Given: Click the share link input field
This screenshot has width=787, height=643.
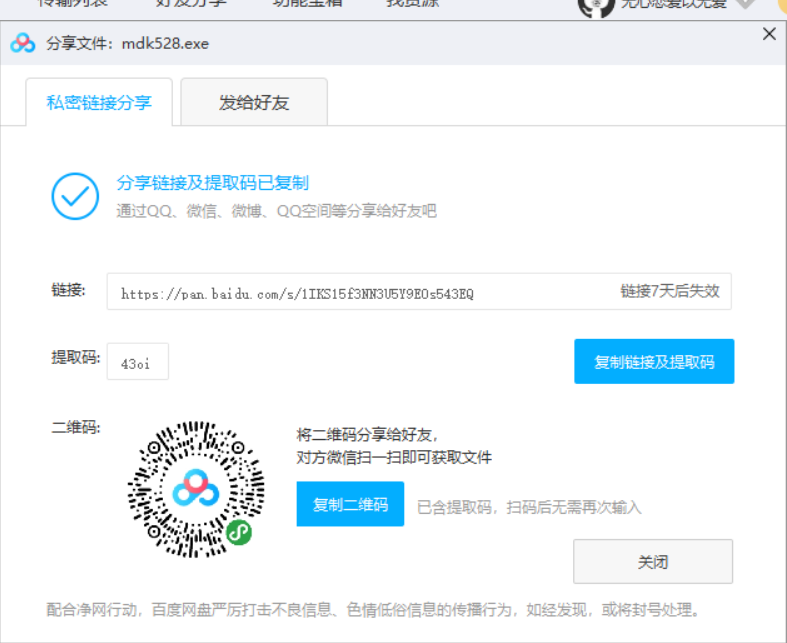Looking at the screenshot, I should [419, 292].
